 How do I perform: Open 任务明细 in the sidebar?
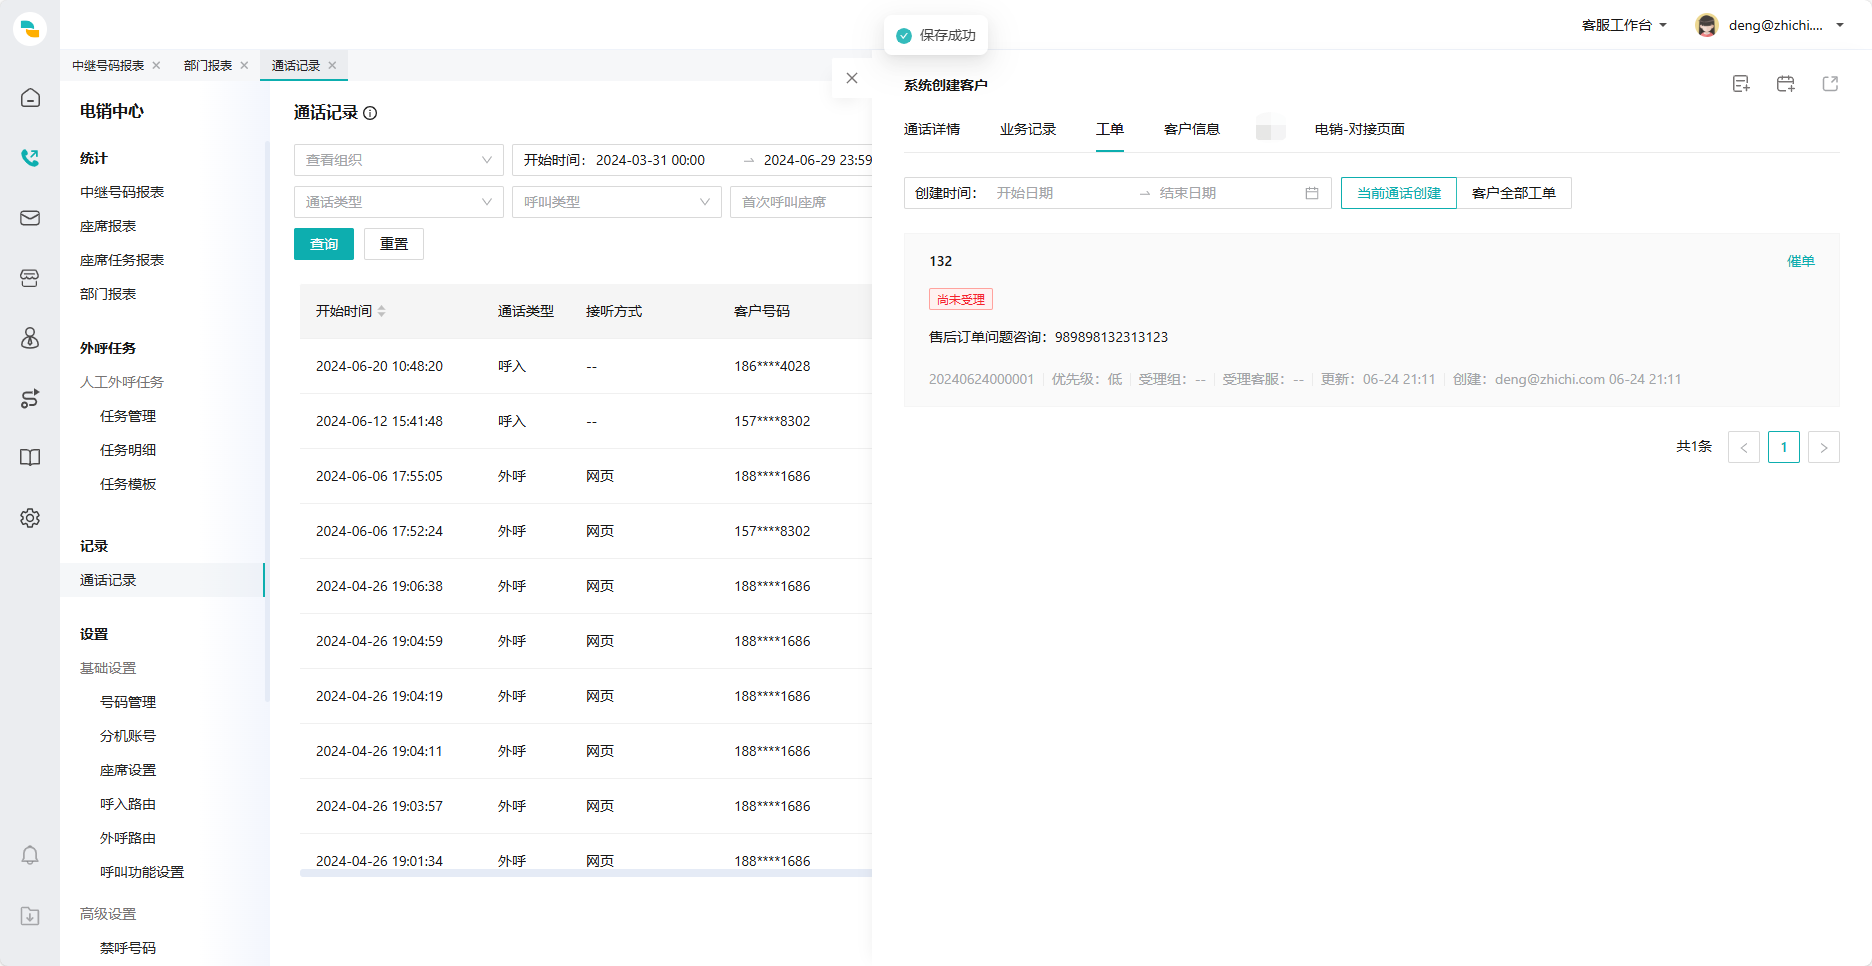128,450
